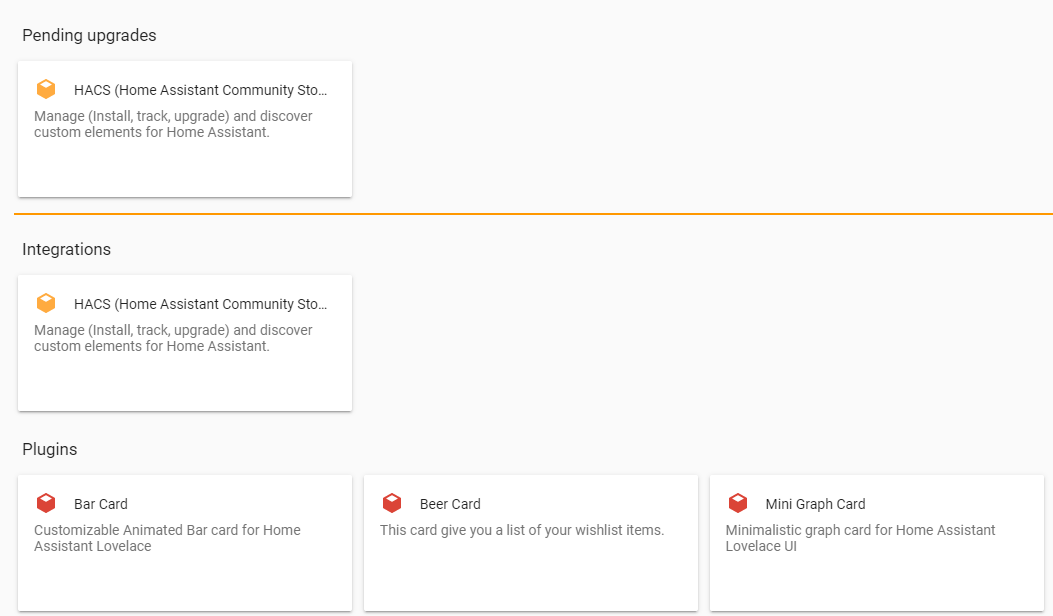The width and height of the screenshot is (1053, 616).
Task: Open the Mini Graph Card plugin title
Action: pyautogui.click(x=815, y=504)
